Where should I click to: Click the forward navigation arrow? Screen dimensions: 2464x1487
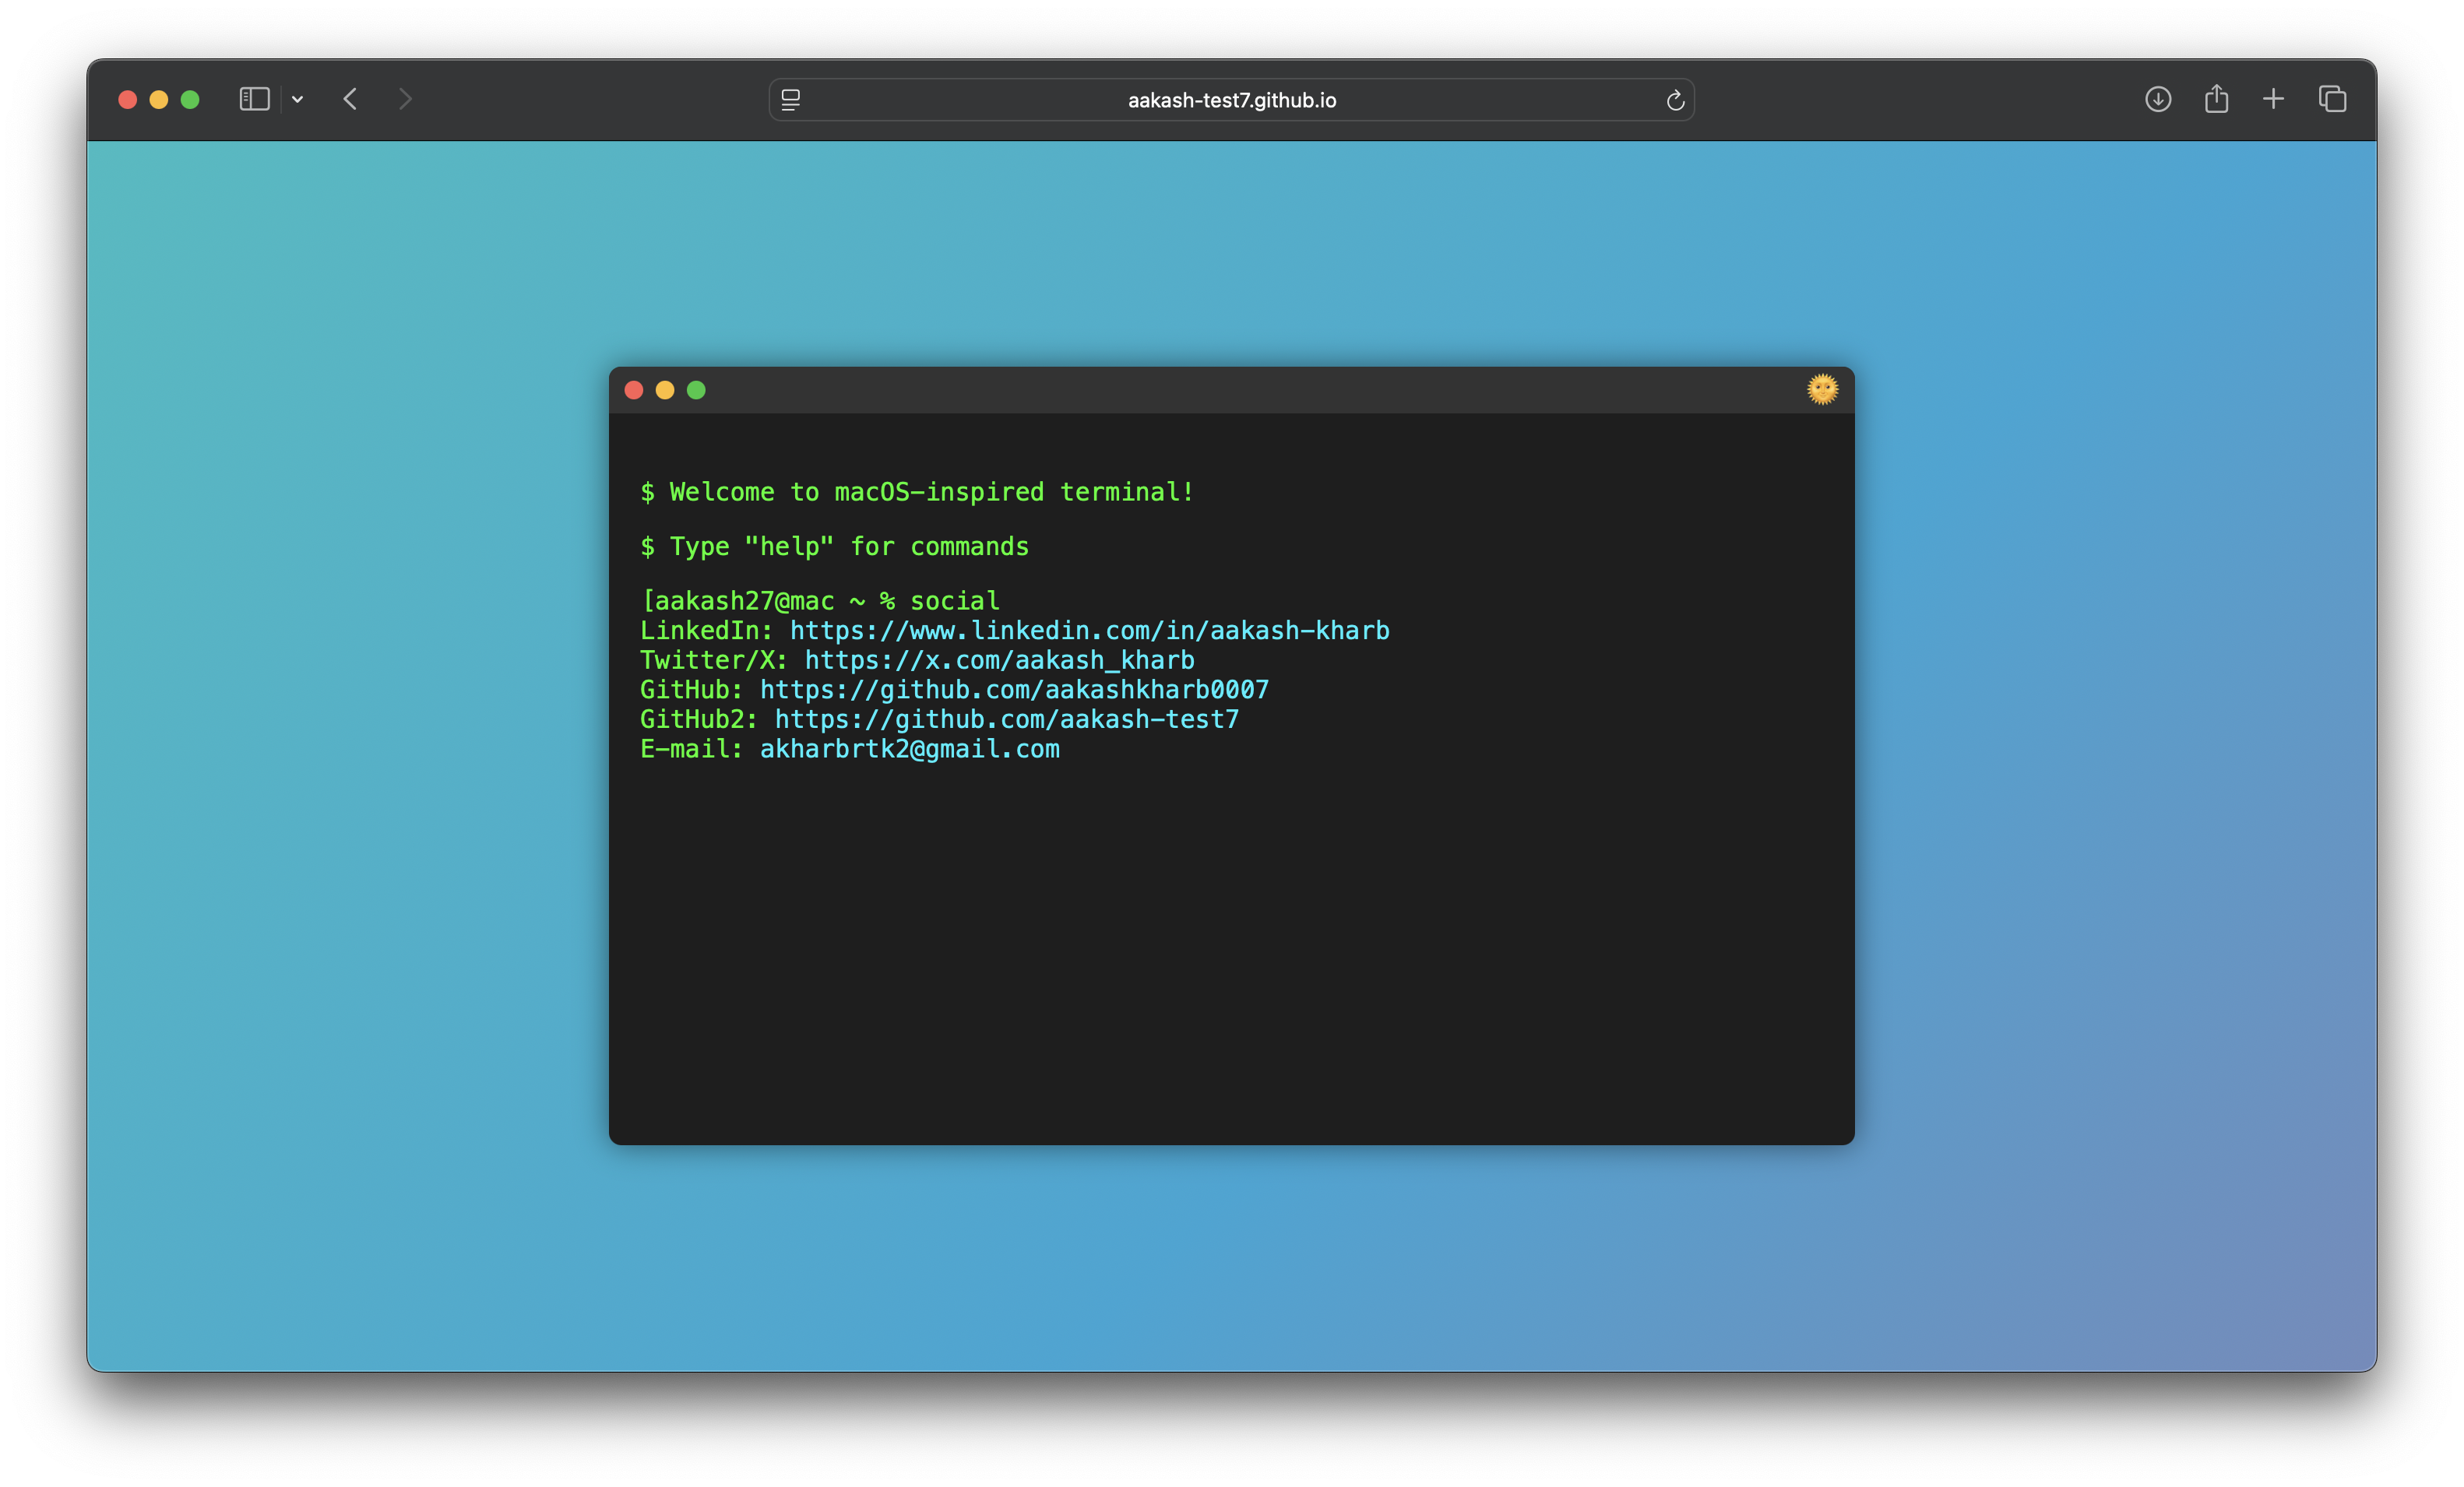tap(405, 99)
